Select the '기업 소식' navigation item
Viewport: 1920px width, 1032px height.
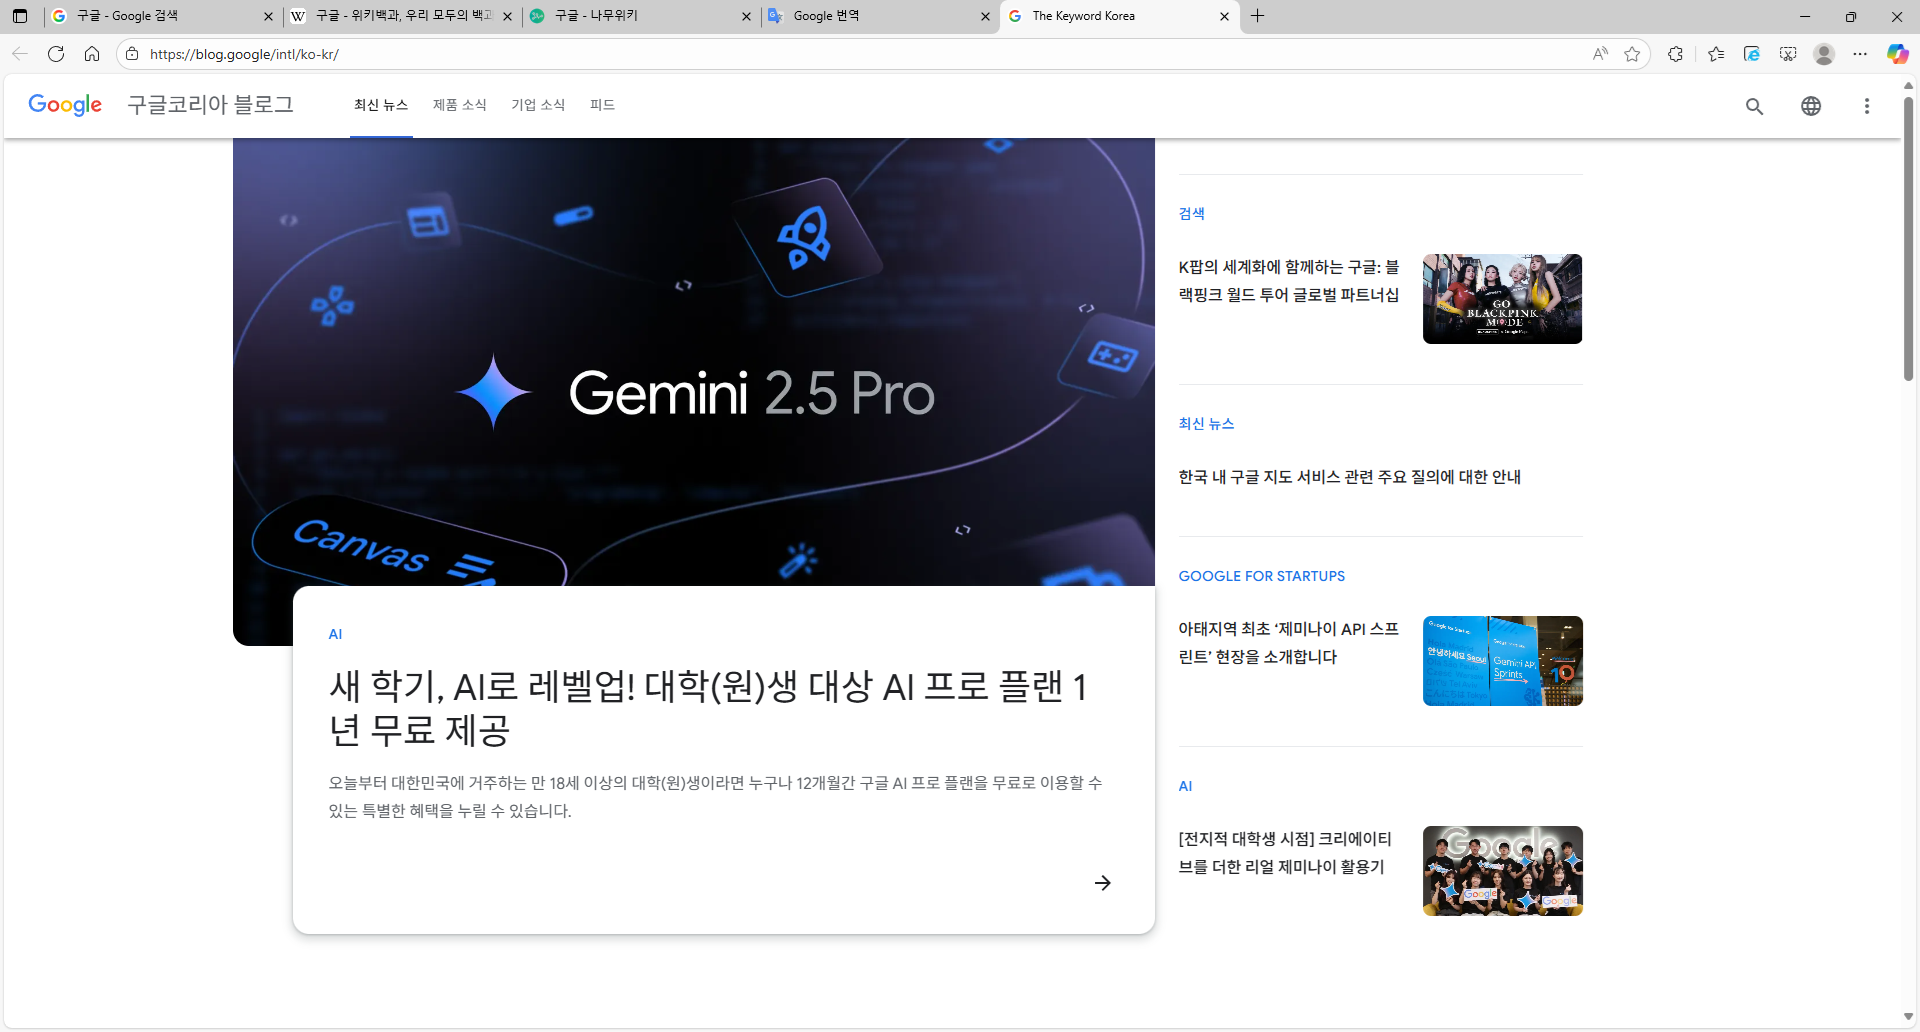coord(538,105)
